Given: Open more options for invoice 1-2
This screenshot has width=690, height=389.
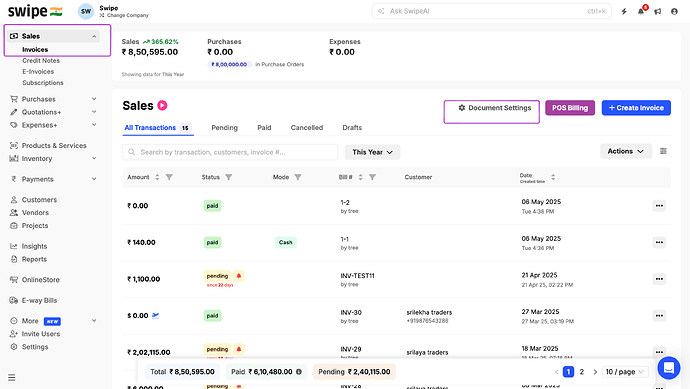Looking at the screenshot, I should [659, 206].
